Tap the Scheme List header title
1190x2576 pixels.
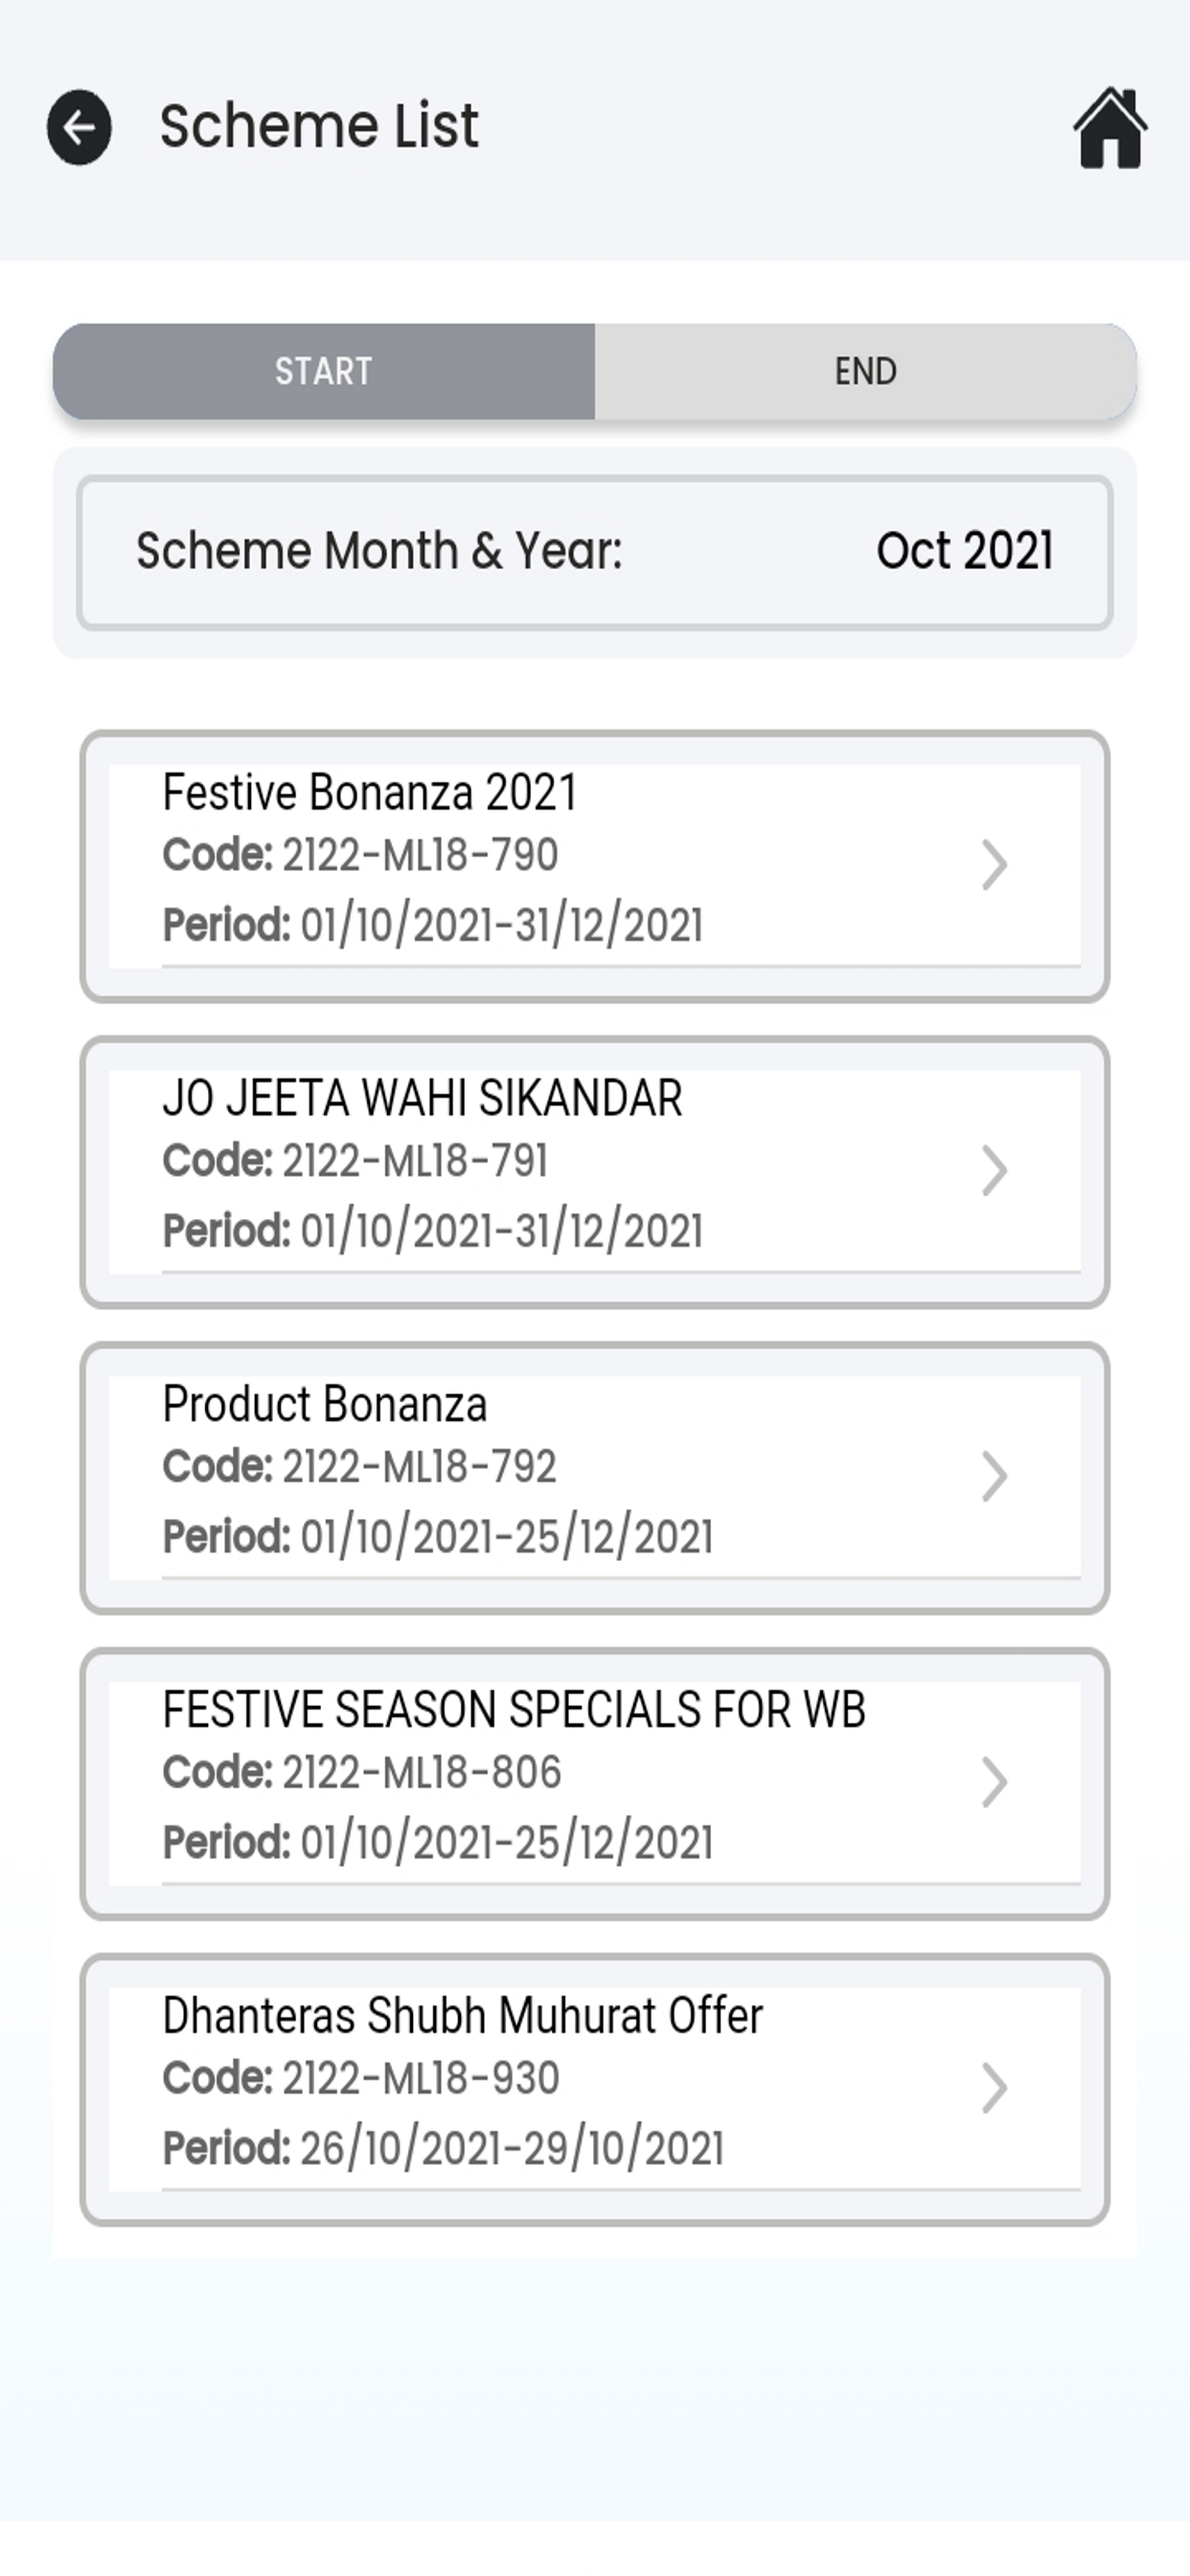pos(319,126)
